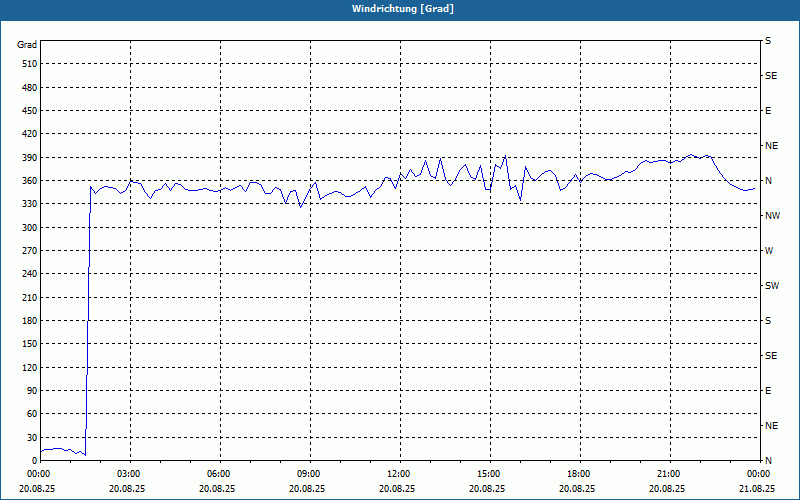Click the '00:00' time label above 20.08.25
The image size is (800, 500).
[x=37, y=474]
